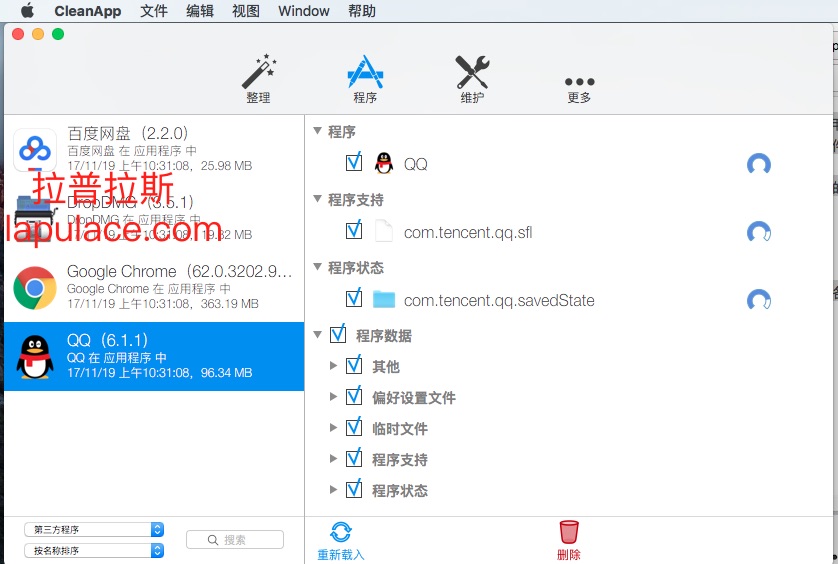Image resolution: width=838 pixels, height=564 pixels.
Task: Open the 视图 menu
Action: 246,11
